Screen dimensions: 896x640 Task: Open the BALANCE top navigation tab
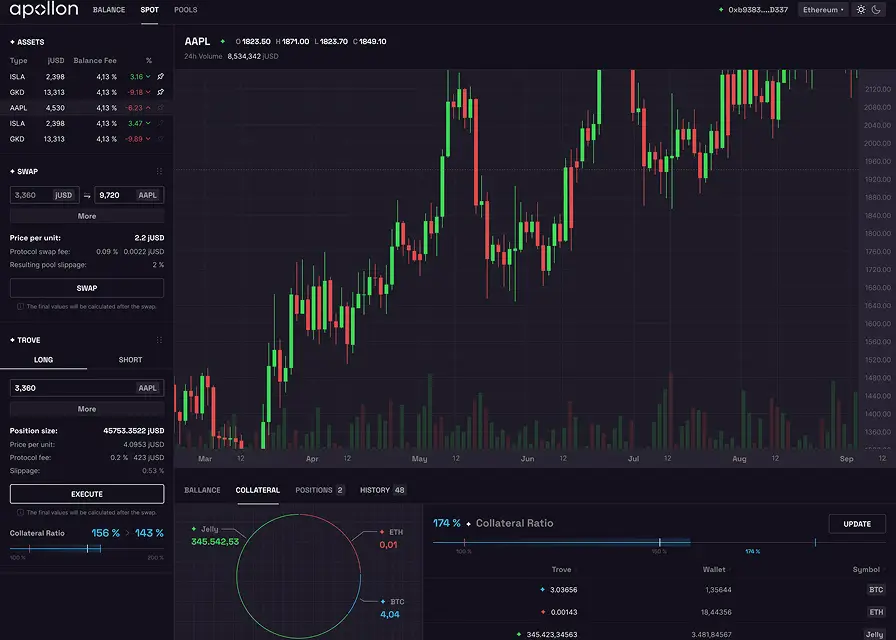109,10
